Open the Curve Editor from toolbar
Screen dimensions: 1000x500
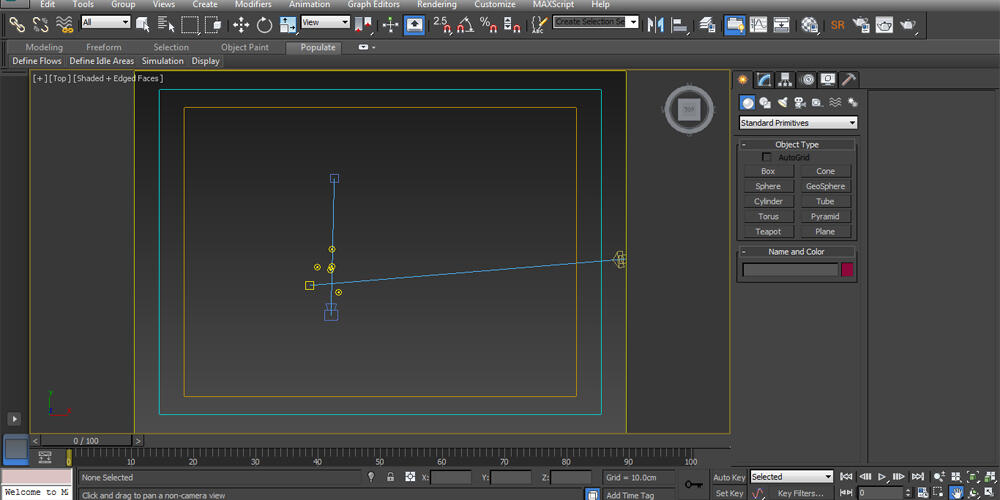[757, 24]
